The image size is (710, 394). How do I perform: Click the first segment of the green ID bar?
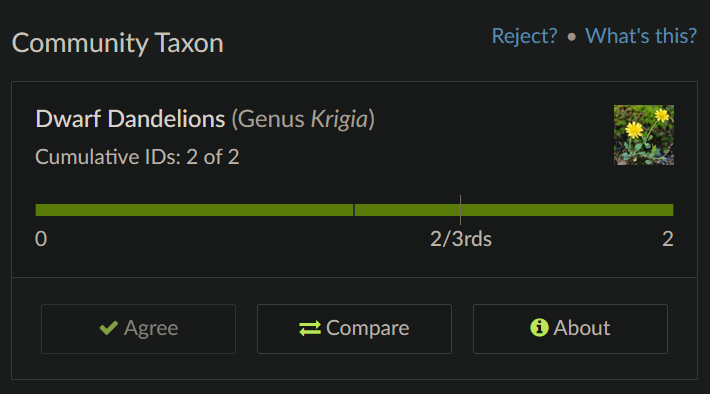point(194,210)
